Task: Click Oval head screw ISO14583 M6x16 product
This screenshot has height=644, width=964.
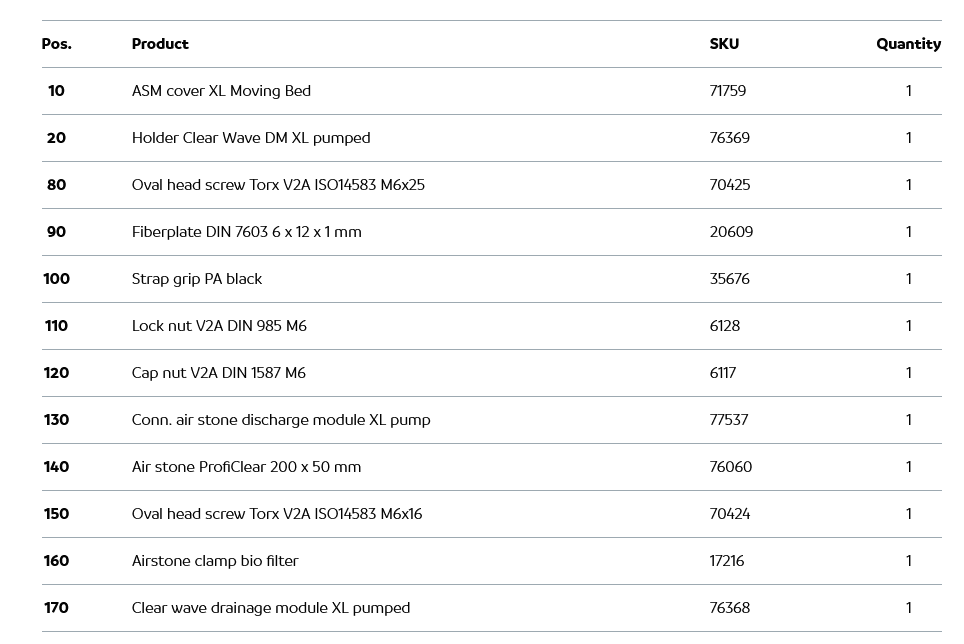Action: [277, 514]
